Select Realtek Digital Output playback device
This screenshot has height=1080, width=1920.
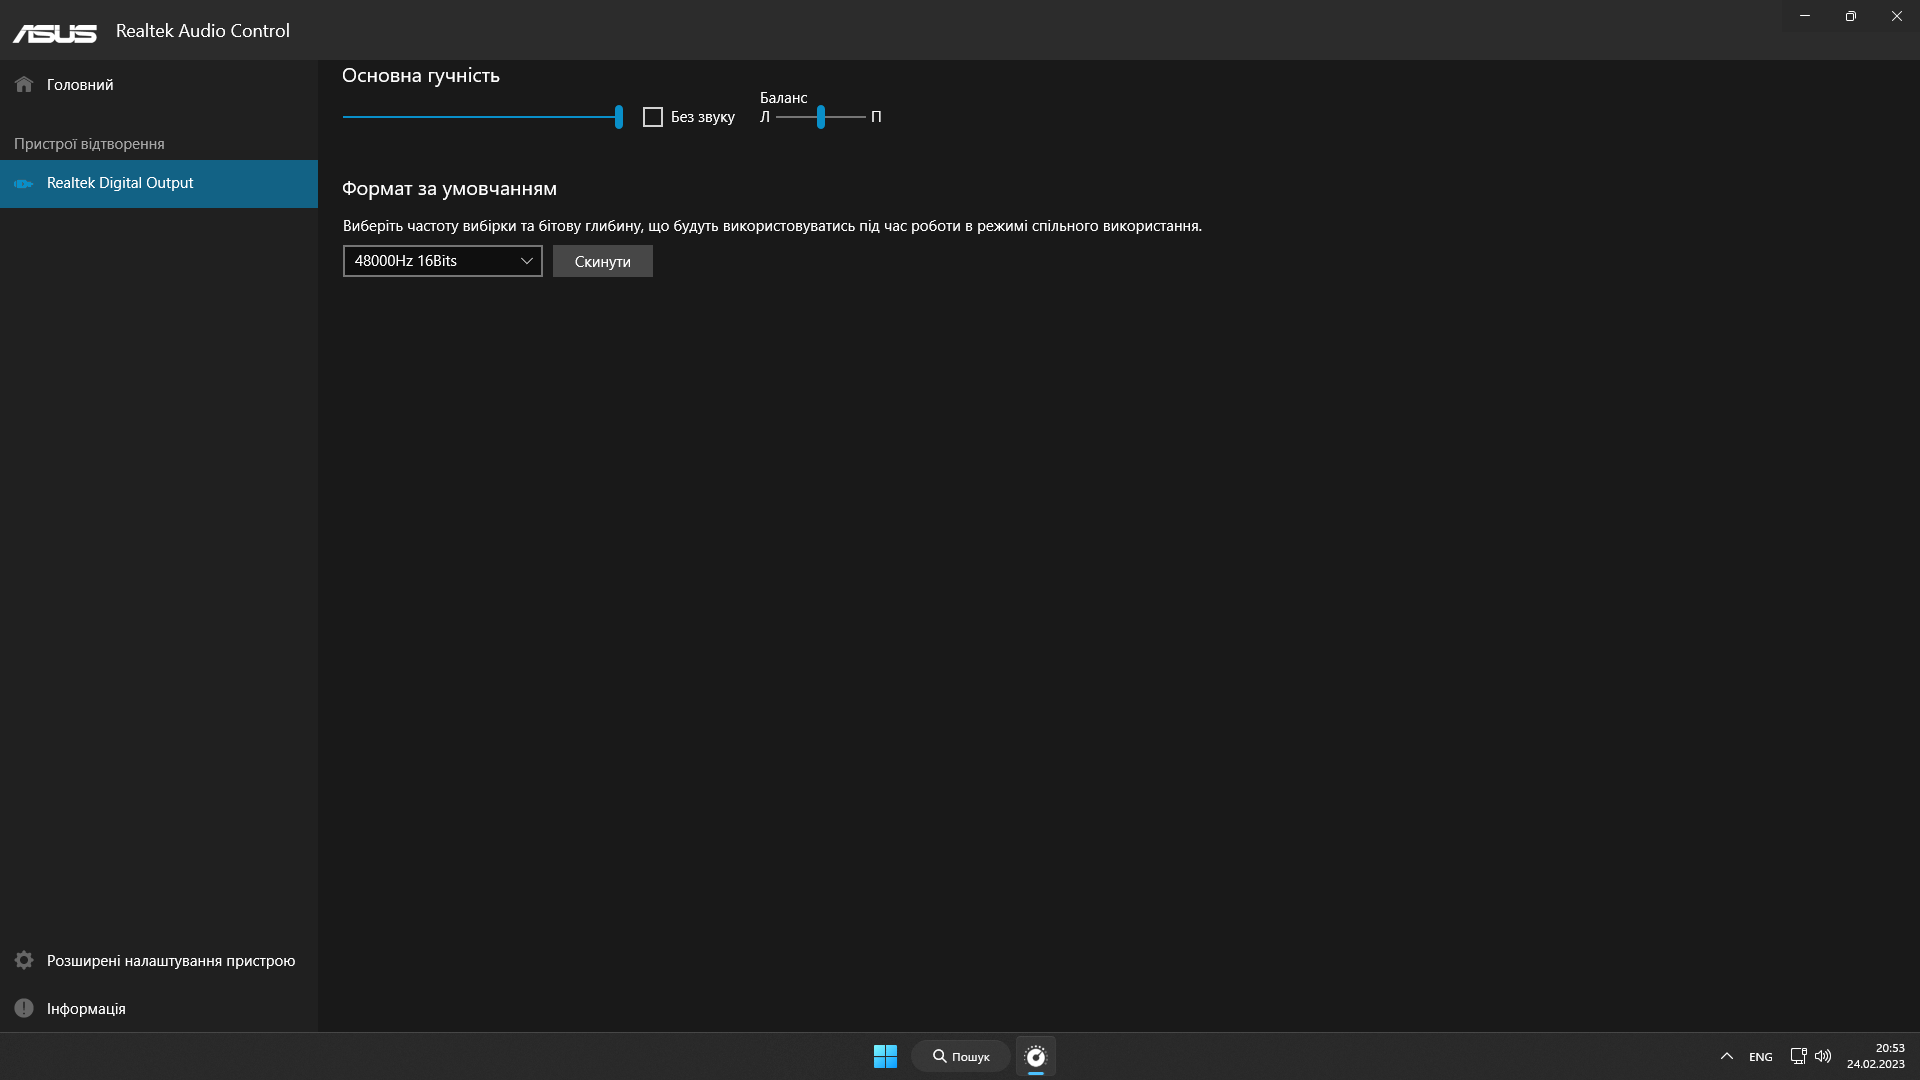coord(120,184)
